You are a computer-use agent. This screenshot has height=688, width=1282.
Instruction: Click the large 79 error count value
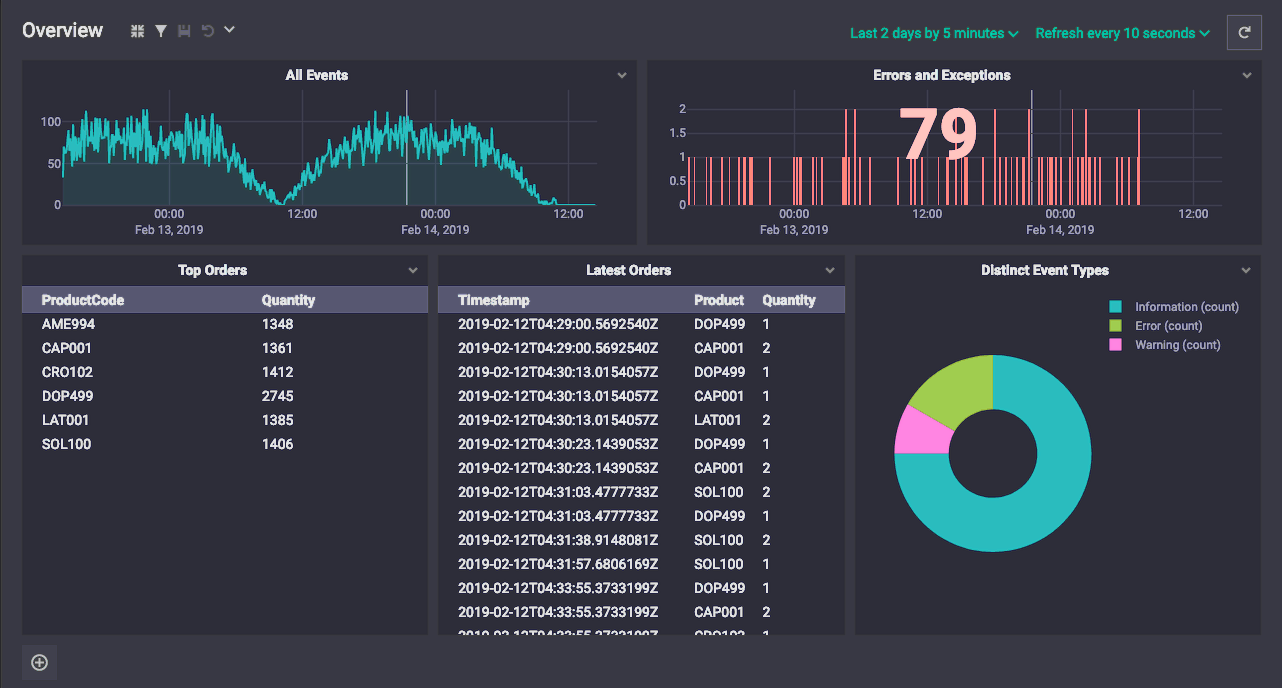(x=938, y=133)
